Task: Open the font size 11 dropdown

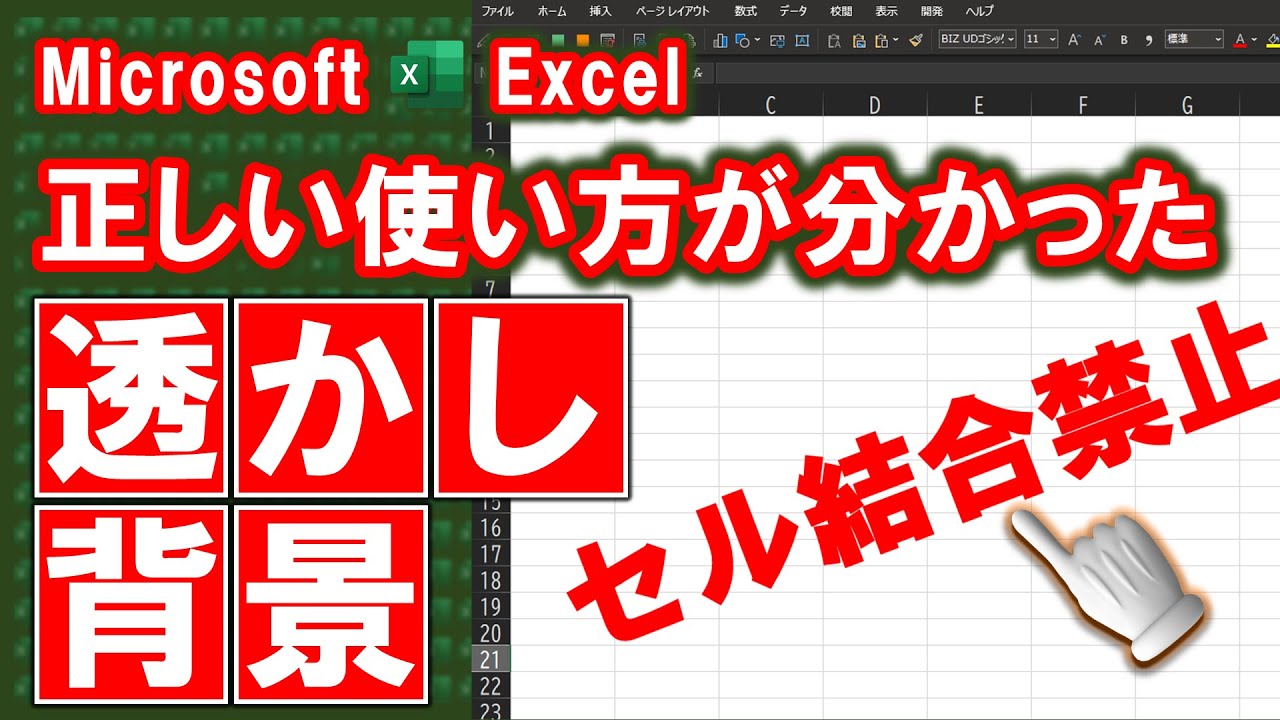Action: point(1041,40)
